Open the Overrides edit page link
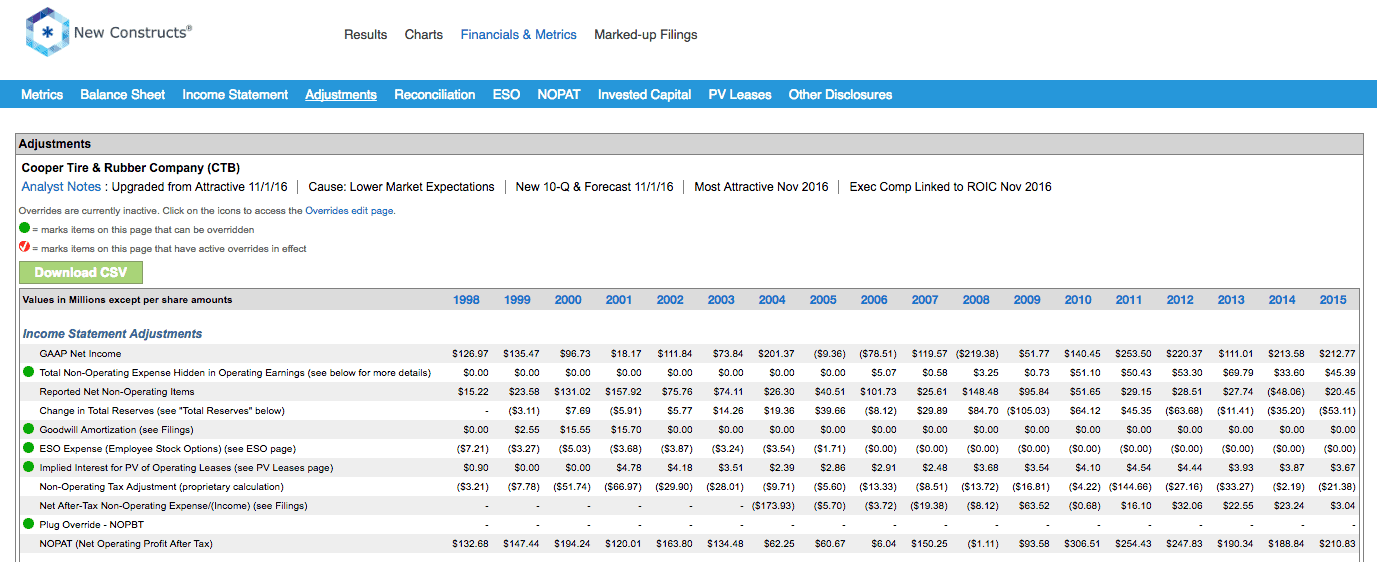 [x=350, y=211]
